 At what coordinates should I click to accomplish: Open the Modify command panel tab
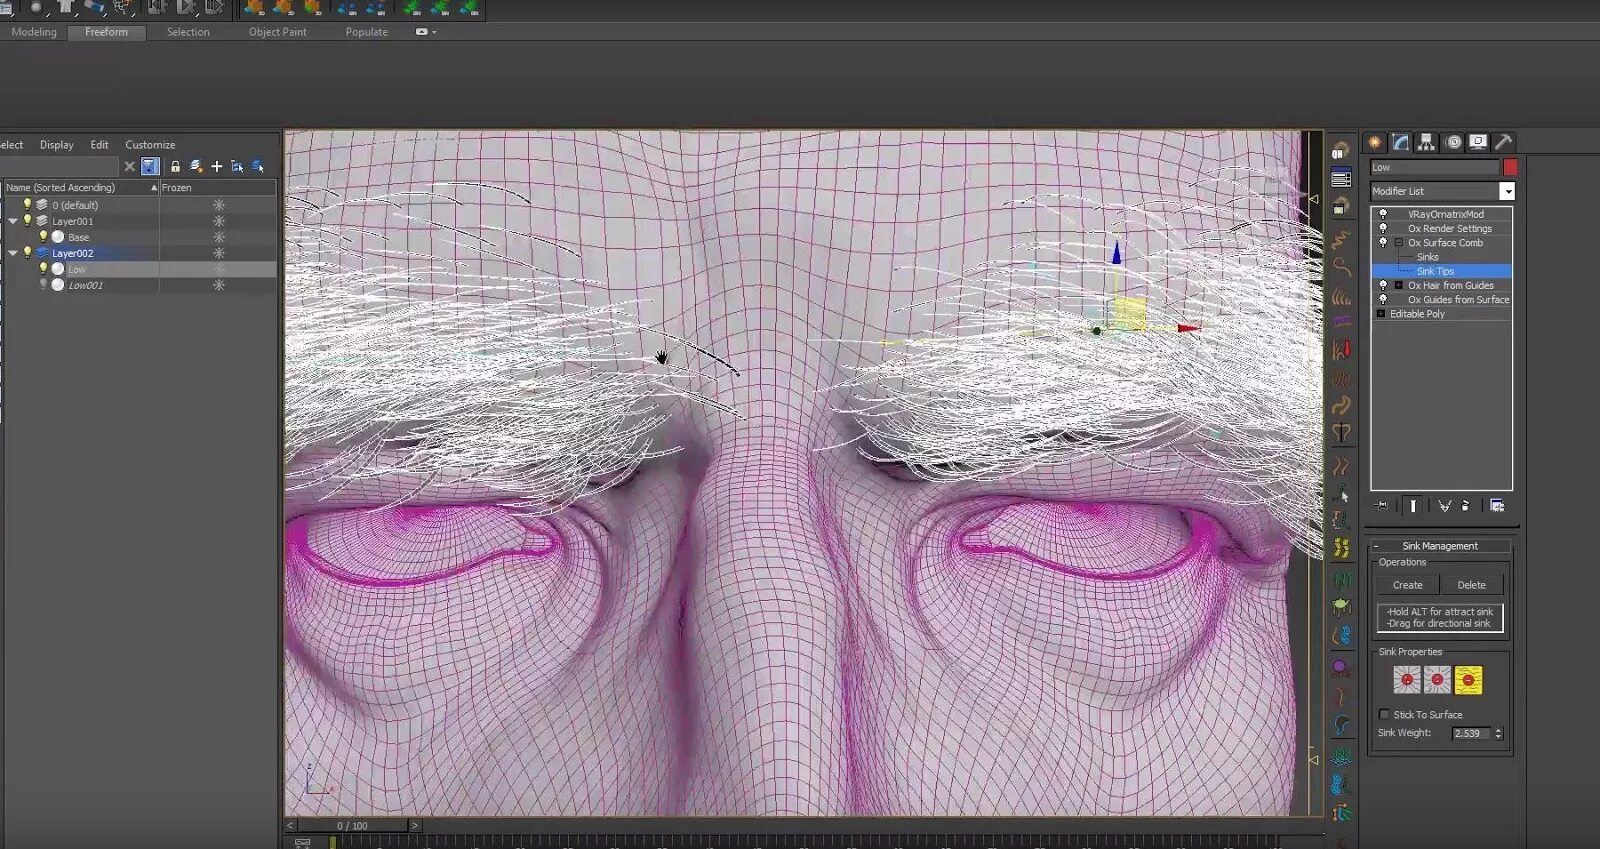(x=1401, y=142)
